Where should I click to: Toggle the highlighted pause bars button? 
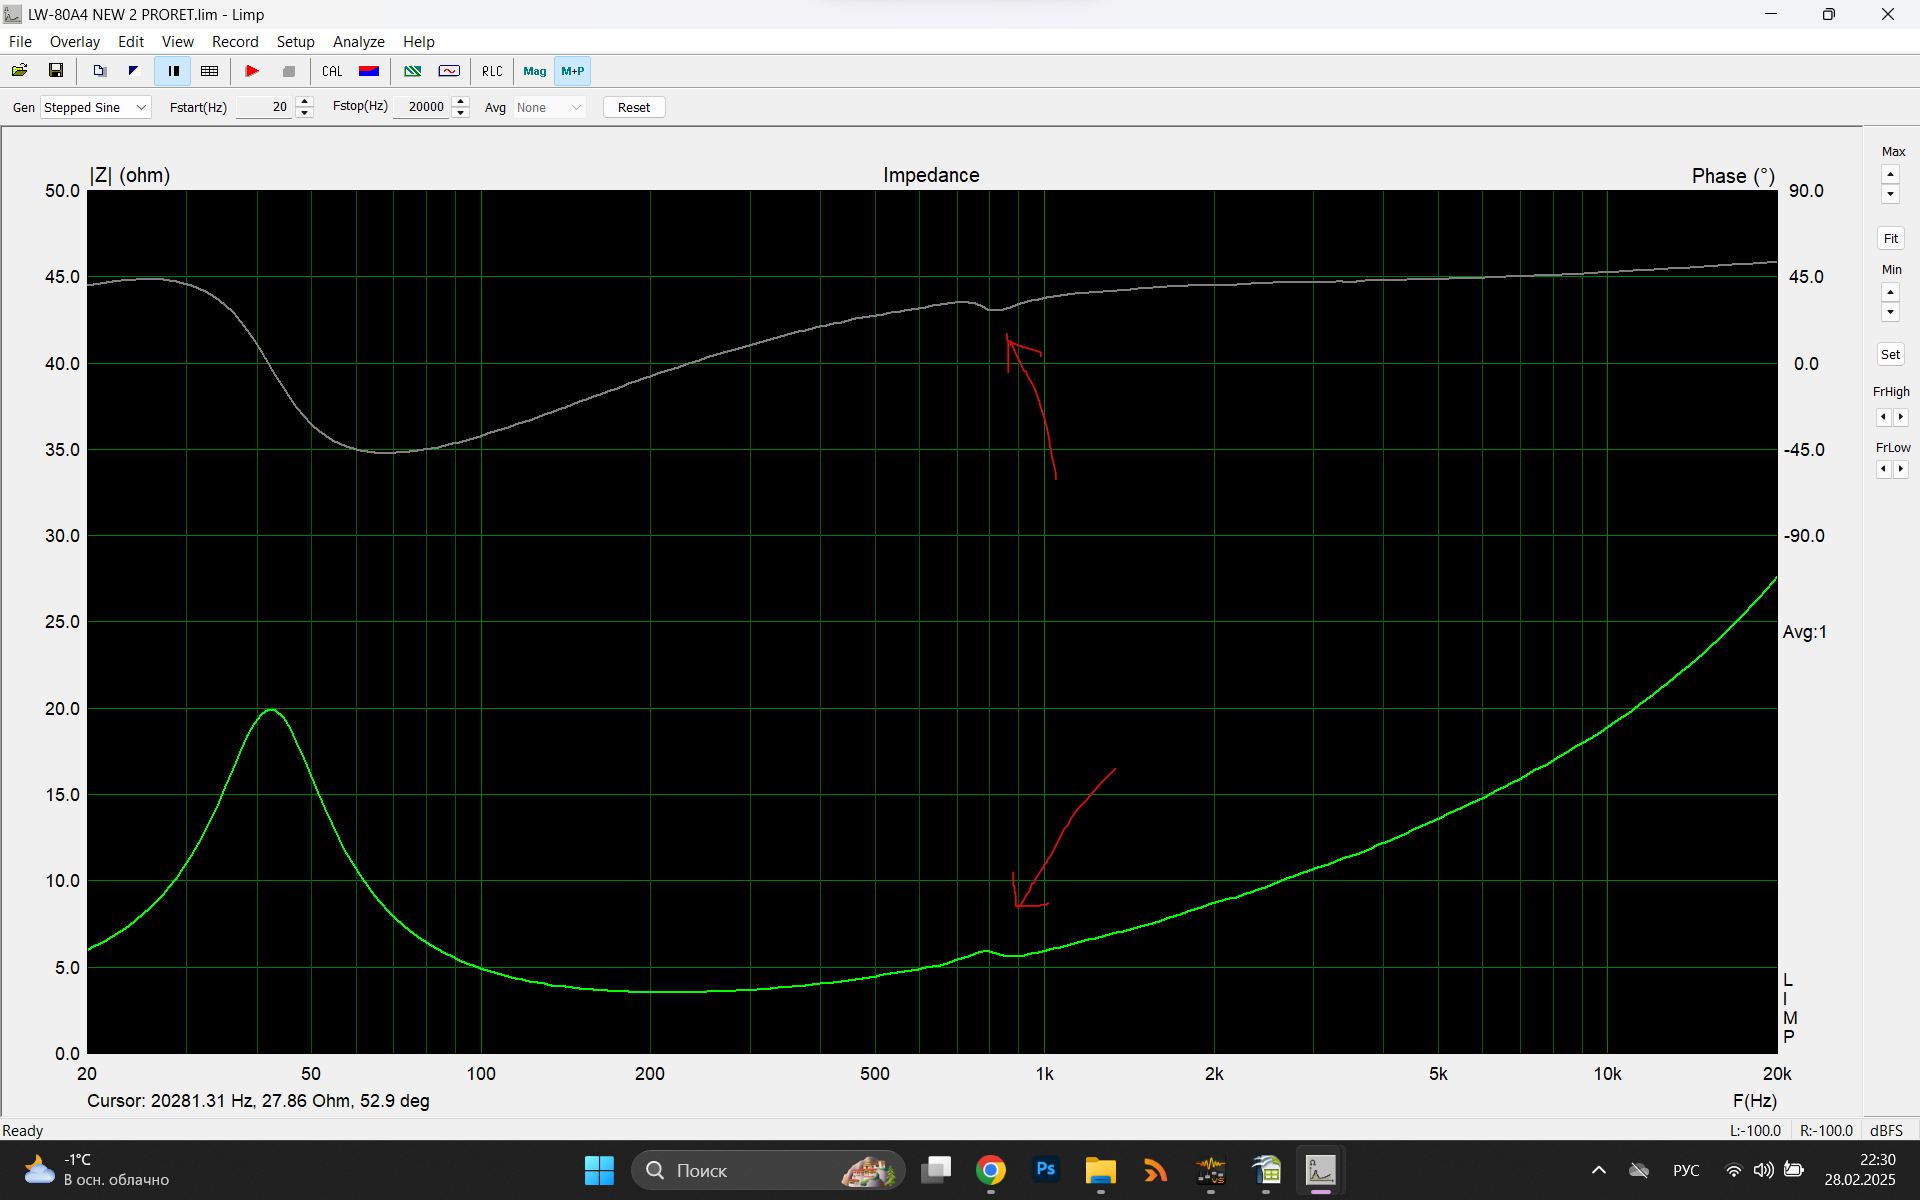pyautogui.click(x=173, y=71)
